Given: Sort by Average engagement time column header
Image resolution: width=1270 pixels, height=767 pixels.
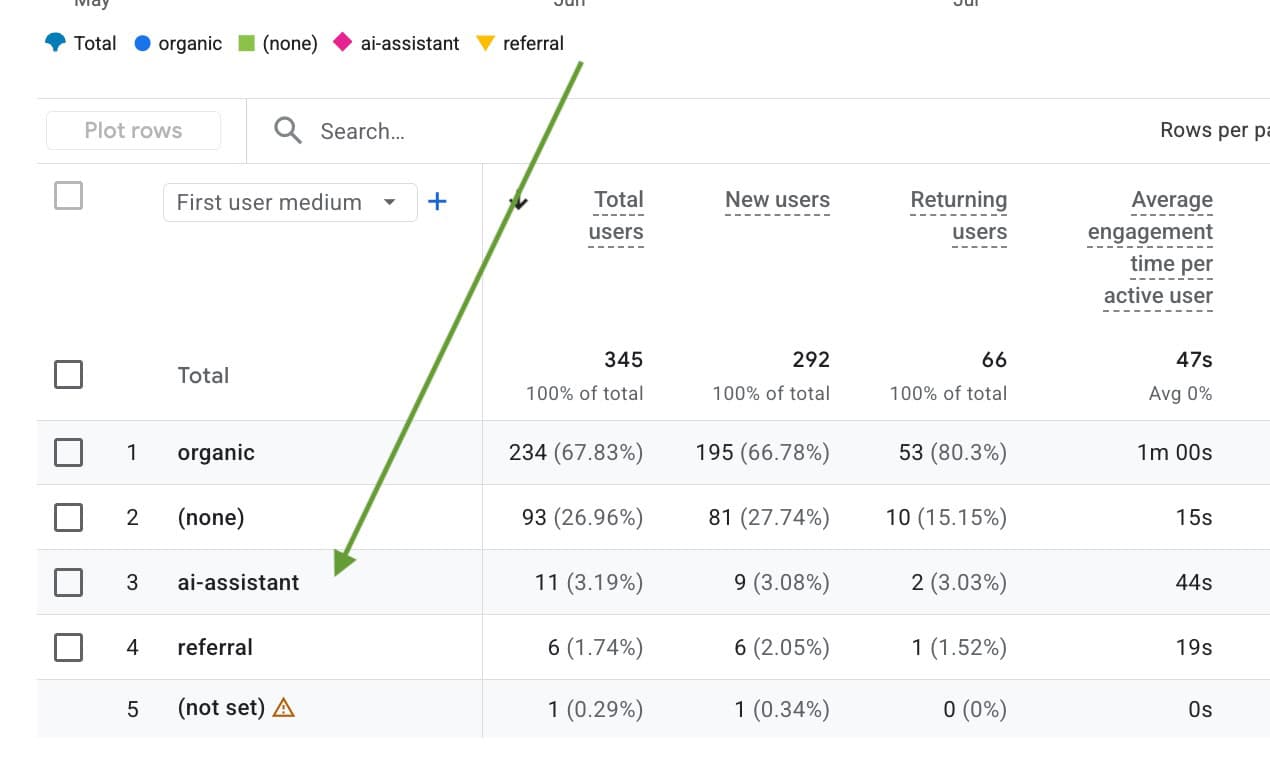Looking at the screenshot, I should pos(1150,247).
